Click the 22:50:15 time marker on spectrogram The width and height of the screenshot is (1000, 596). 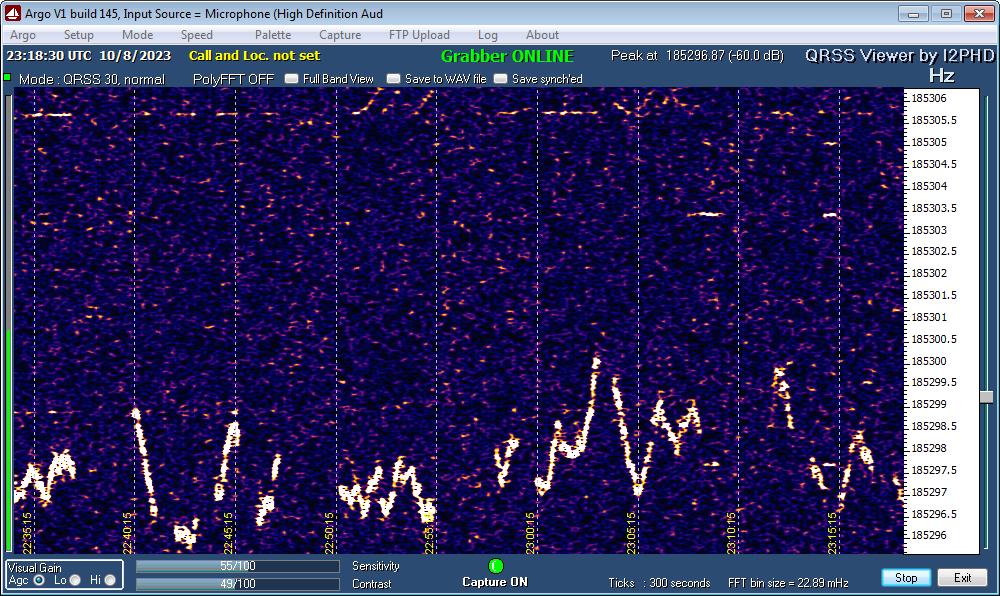[329, 532]
